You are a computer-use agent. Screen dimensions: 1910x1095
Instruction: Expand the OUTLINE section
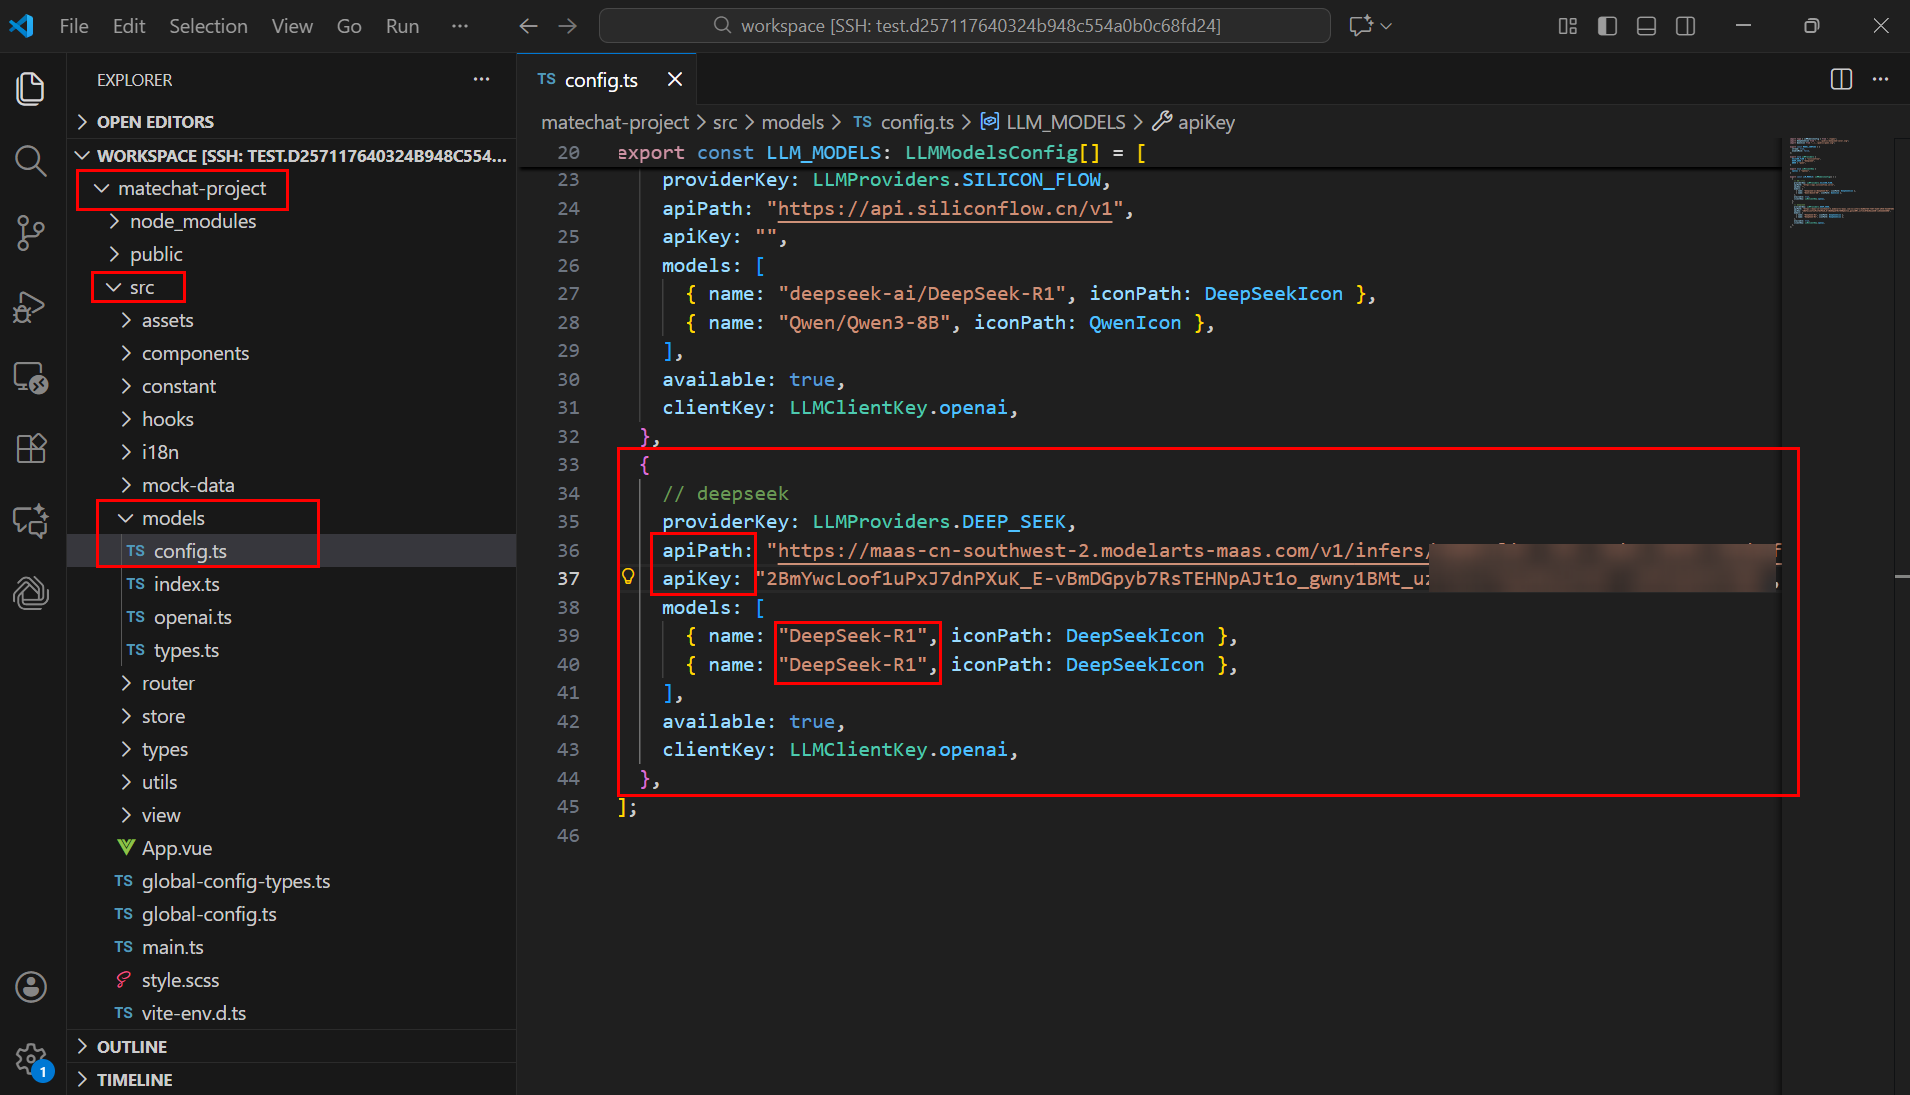click(x=131, y=1047)
